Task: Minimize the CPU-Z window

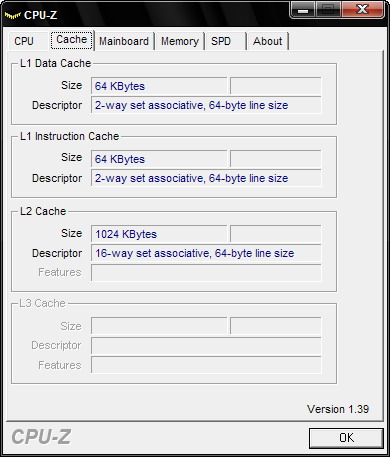Action: (303, 10)
